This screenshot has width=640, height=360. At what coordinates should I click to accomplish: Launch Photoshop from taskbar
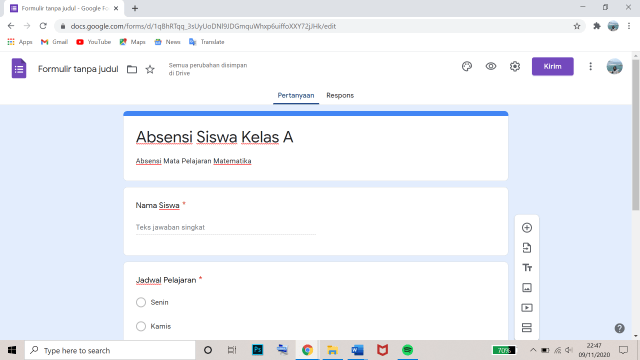pos(258,350)
